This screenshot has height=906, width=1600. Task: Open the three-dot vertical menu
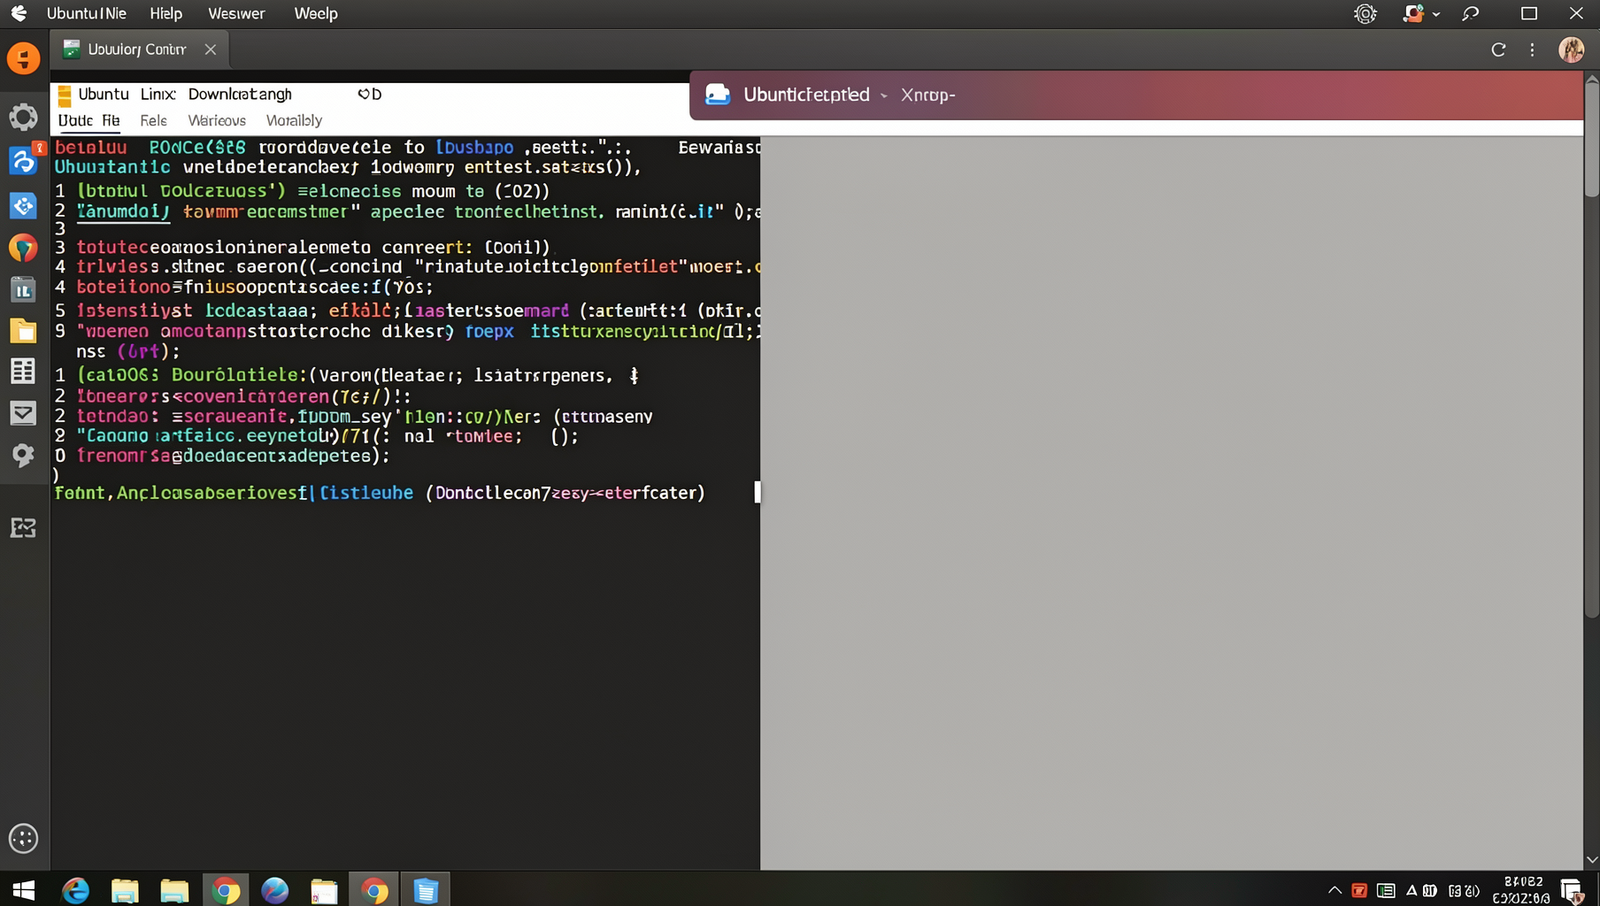click(x=1532, y=50)
